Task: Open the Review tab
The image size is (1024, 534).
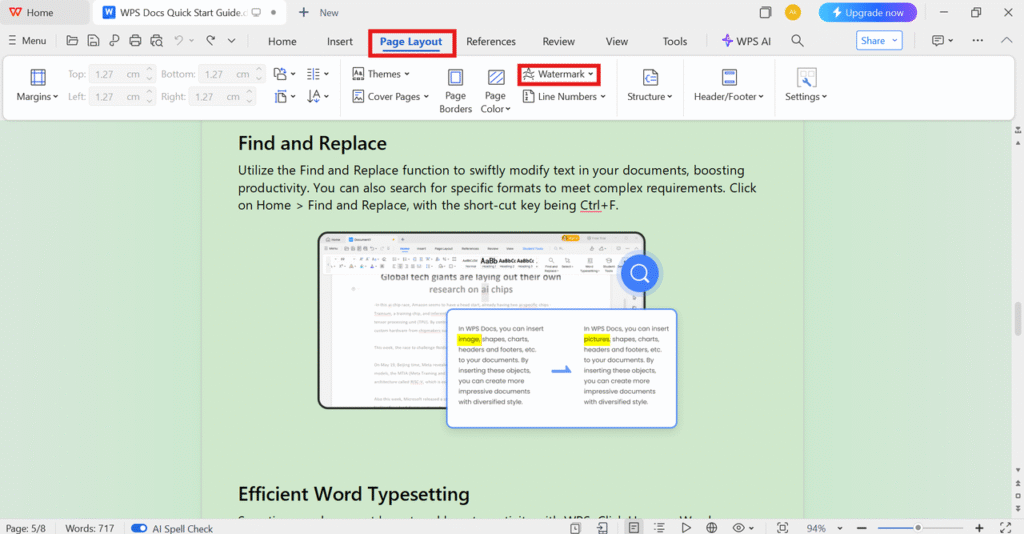Action: [558, 41]
